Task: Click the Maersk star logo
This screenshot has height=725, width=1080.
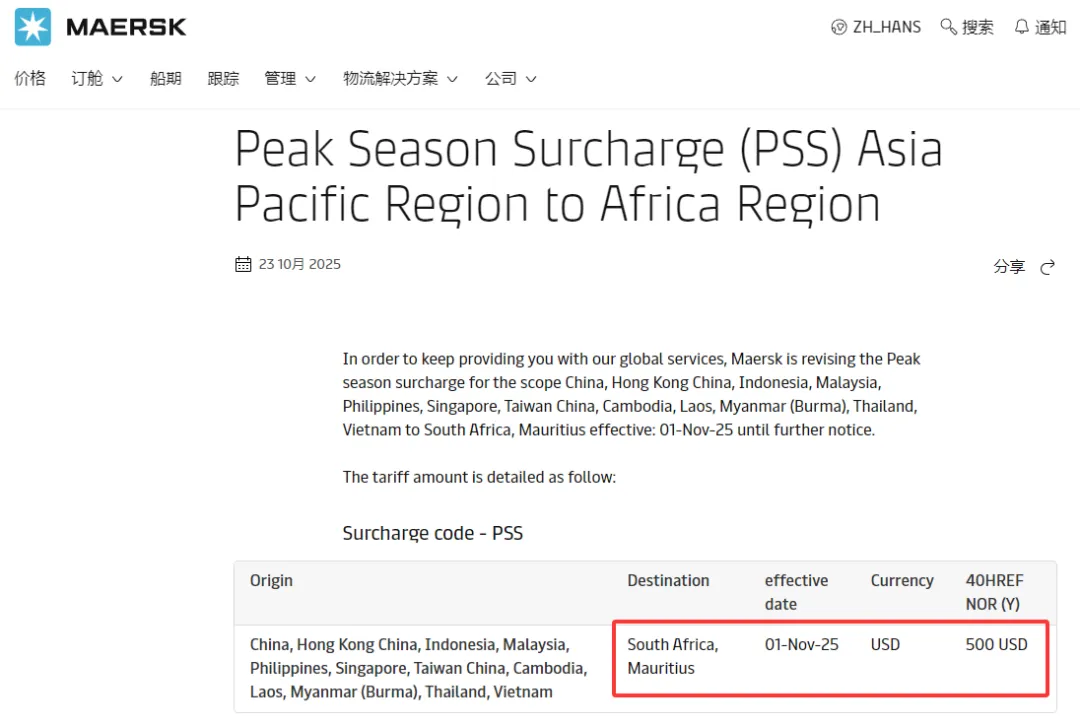Action: (31, 27)
